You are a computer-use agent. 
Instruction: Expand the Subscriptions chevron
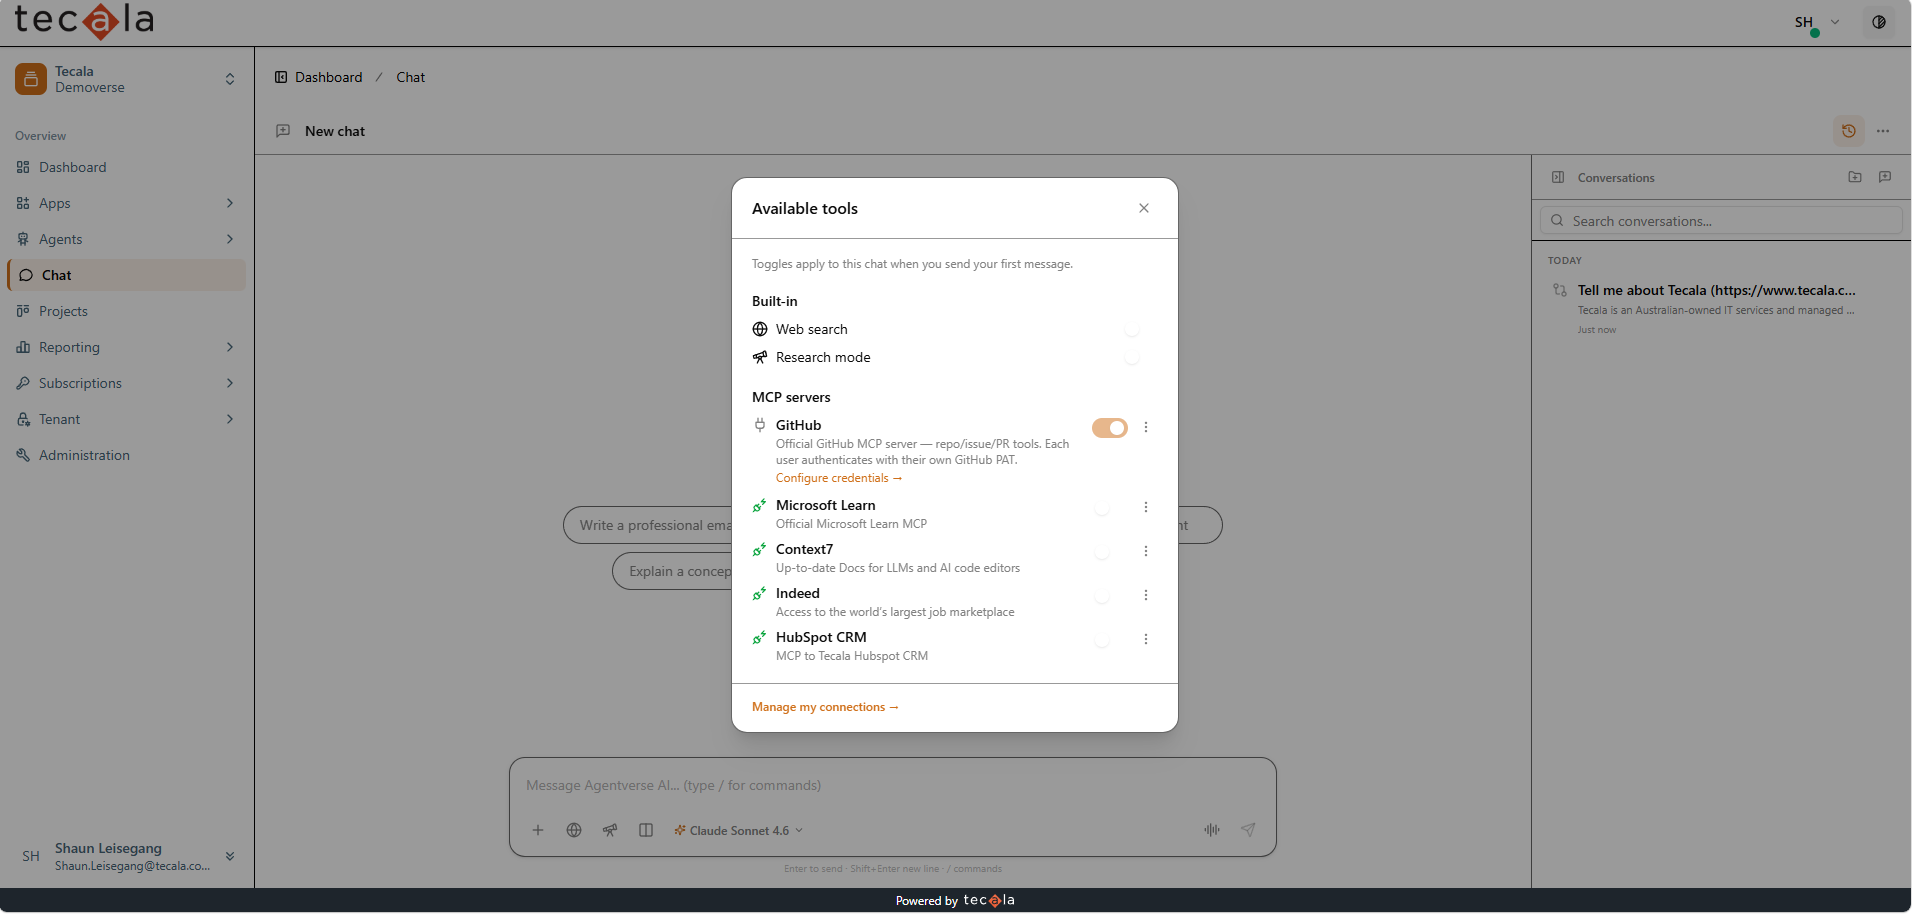[x=230, y=383]
